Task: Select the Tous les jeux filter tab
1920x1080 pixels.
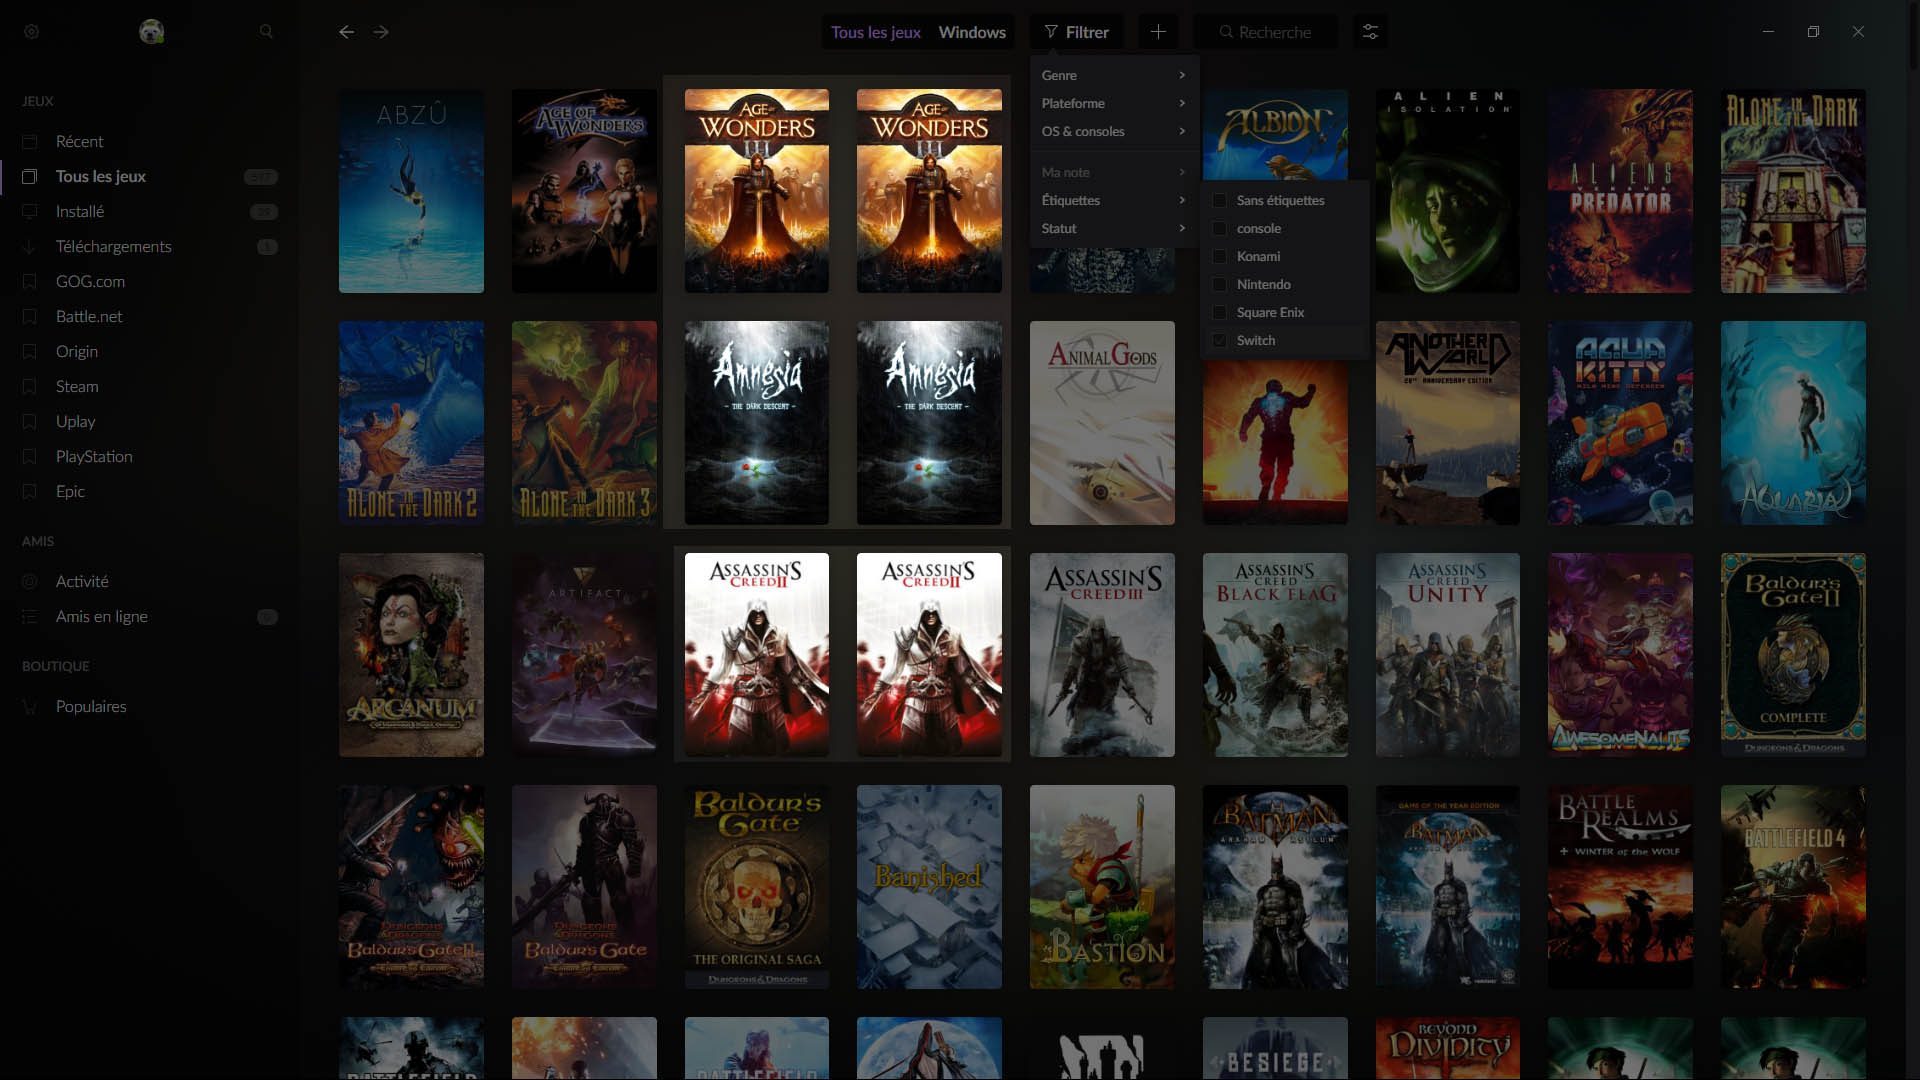Action: [876, 32]
